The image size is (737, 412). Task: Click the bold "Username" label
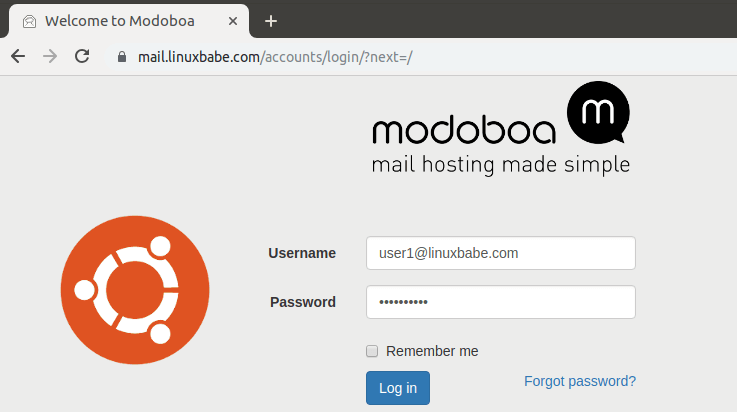pos(302,253)
